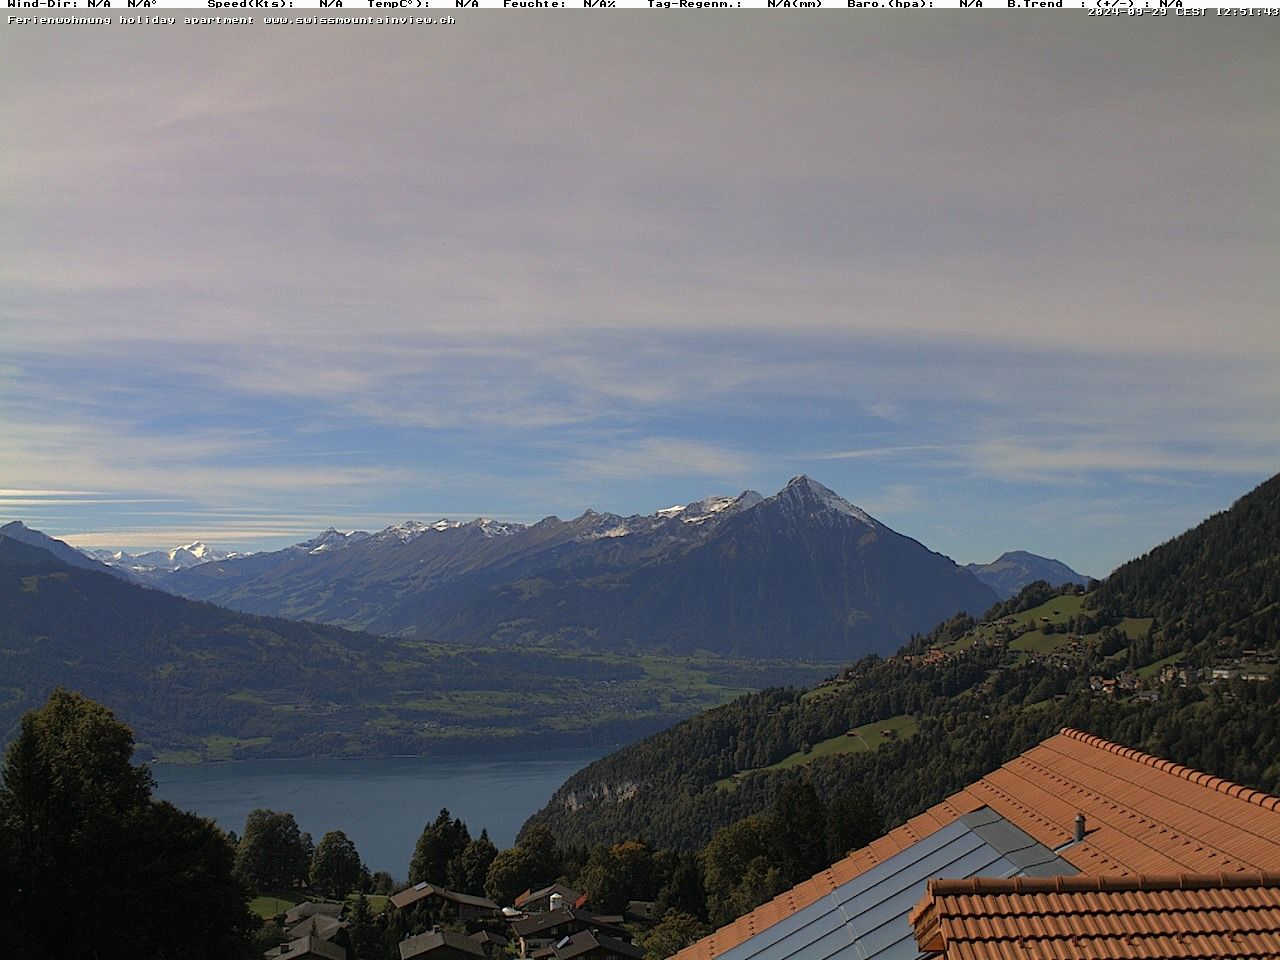This screenshot has width=1280, height=960.
Task: Click the "Feuchte:" humidity label
Action: coord(534,4)
